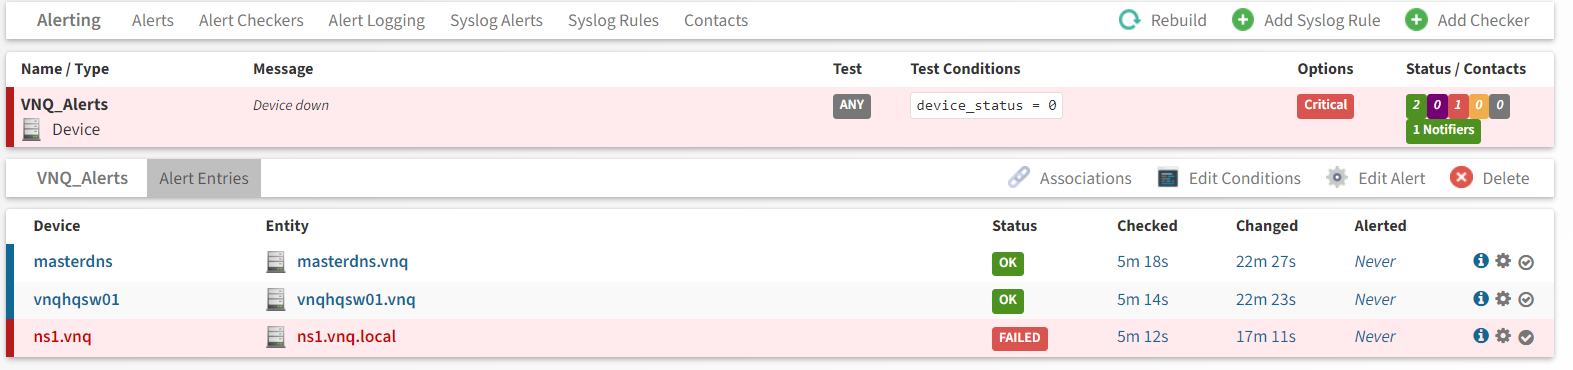Click the info icon for masterdns row
This screenshot has width=1573, height=370.
click(x=1481, y=261)
